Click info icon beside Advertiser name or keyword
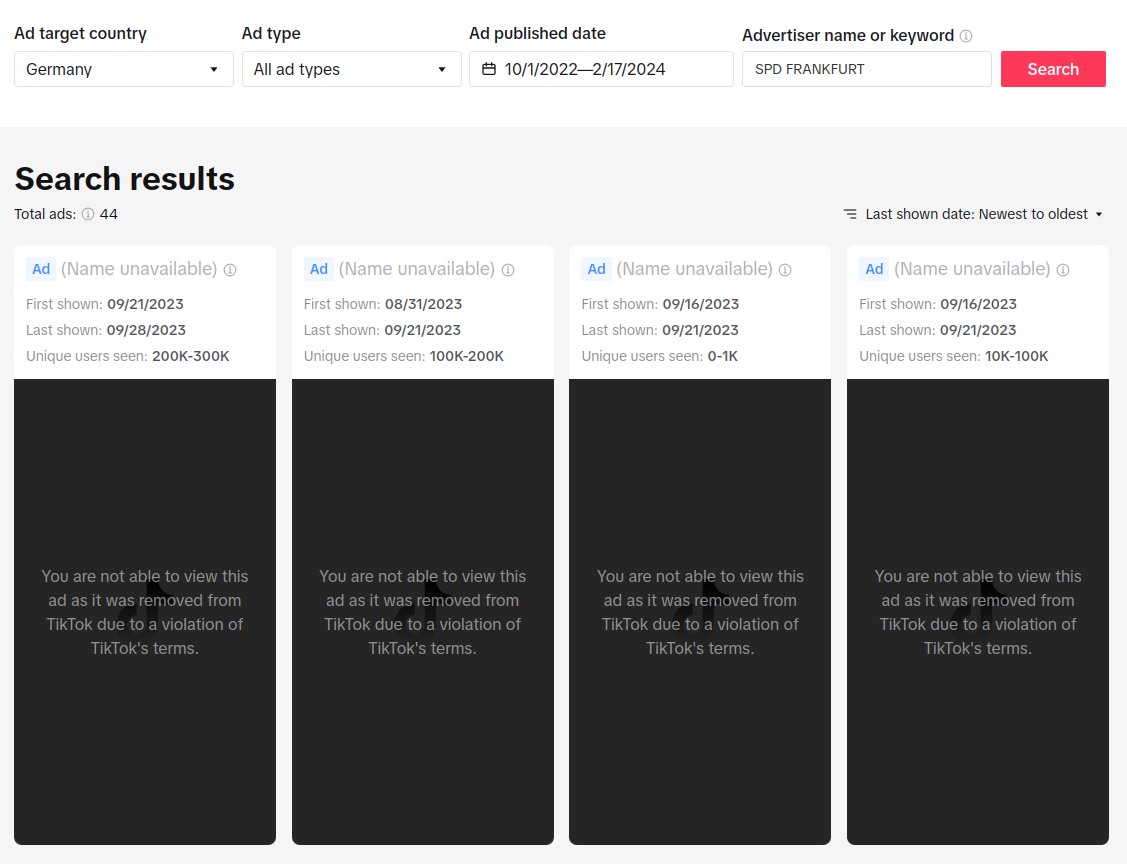The height and width of the screenshot is (864, 1127). (x=966, y=36)
